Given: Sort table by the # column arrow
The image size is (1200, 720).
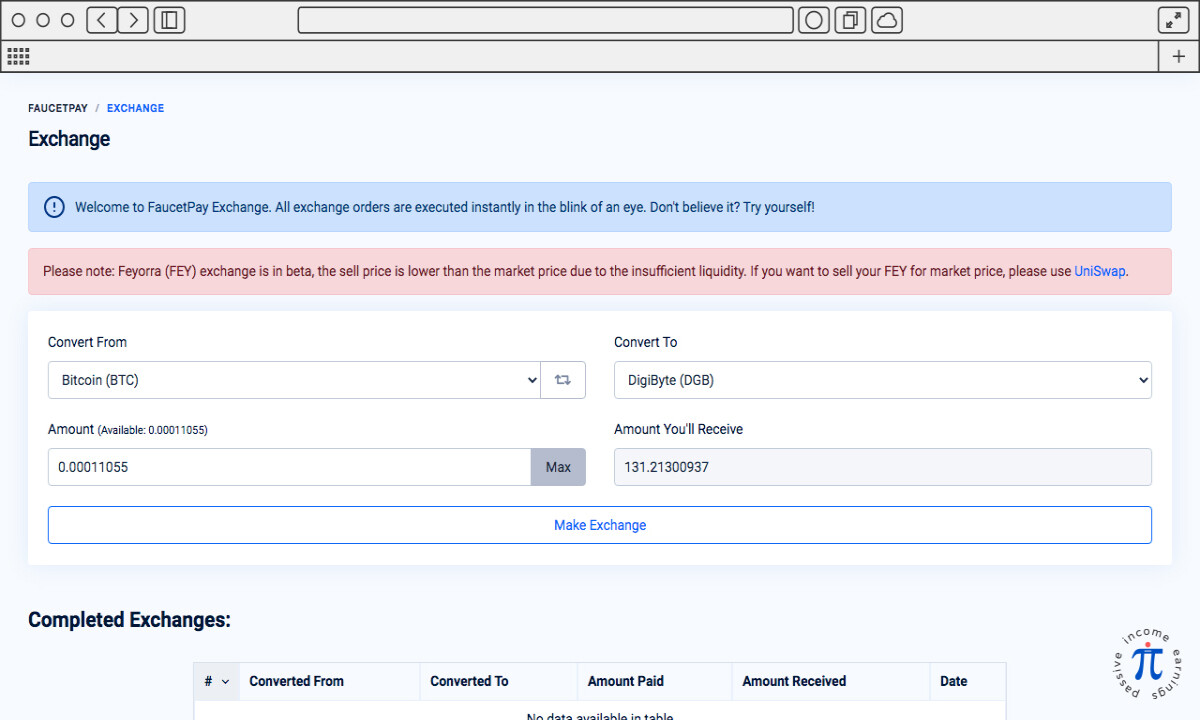Looking at the screenshot, I should coord(225,682).
